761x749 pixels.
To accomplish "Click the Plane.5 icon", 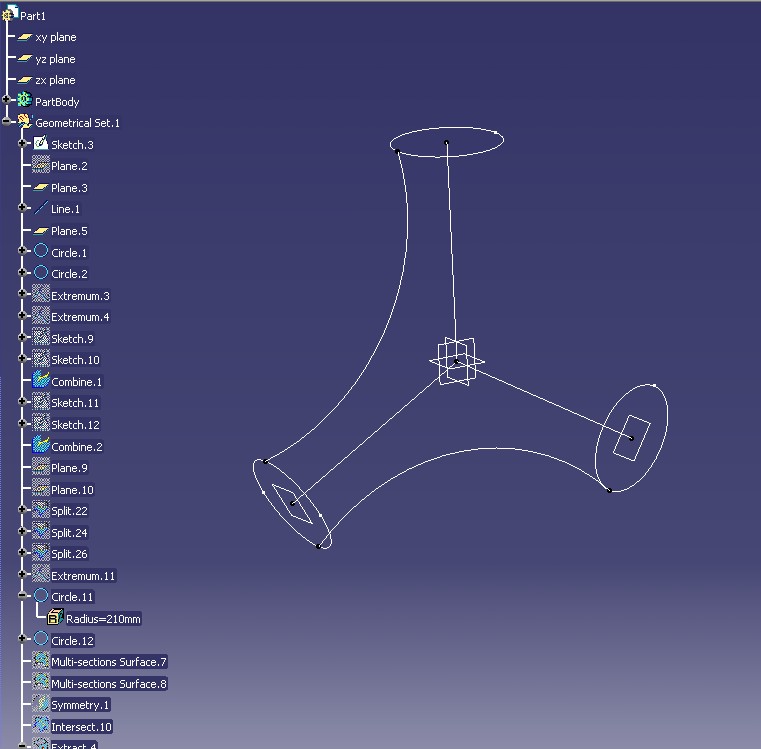I will [x=41, y=231].
